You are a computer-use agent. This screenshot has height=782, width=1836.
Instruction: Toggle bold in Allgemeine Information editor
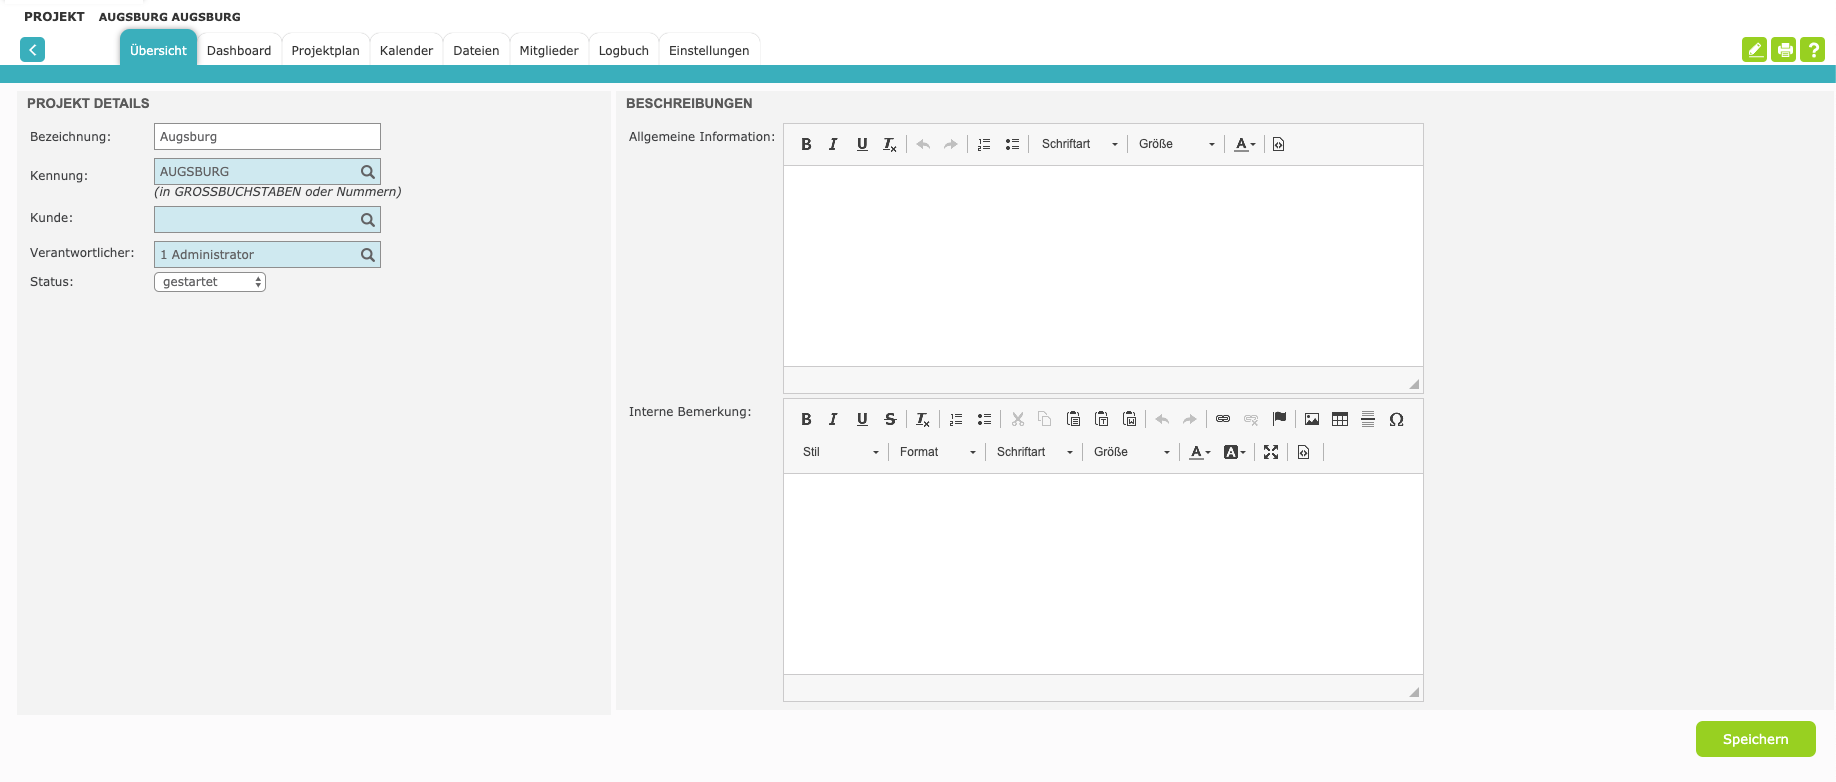click(x=806, y=144)
